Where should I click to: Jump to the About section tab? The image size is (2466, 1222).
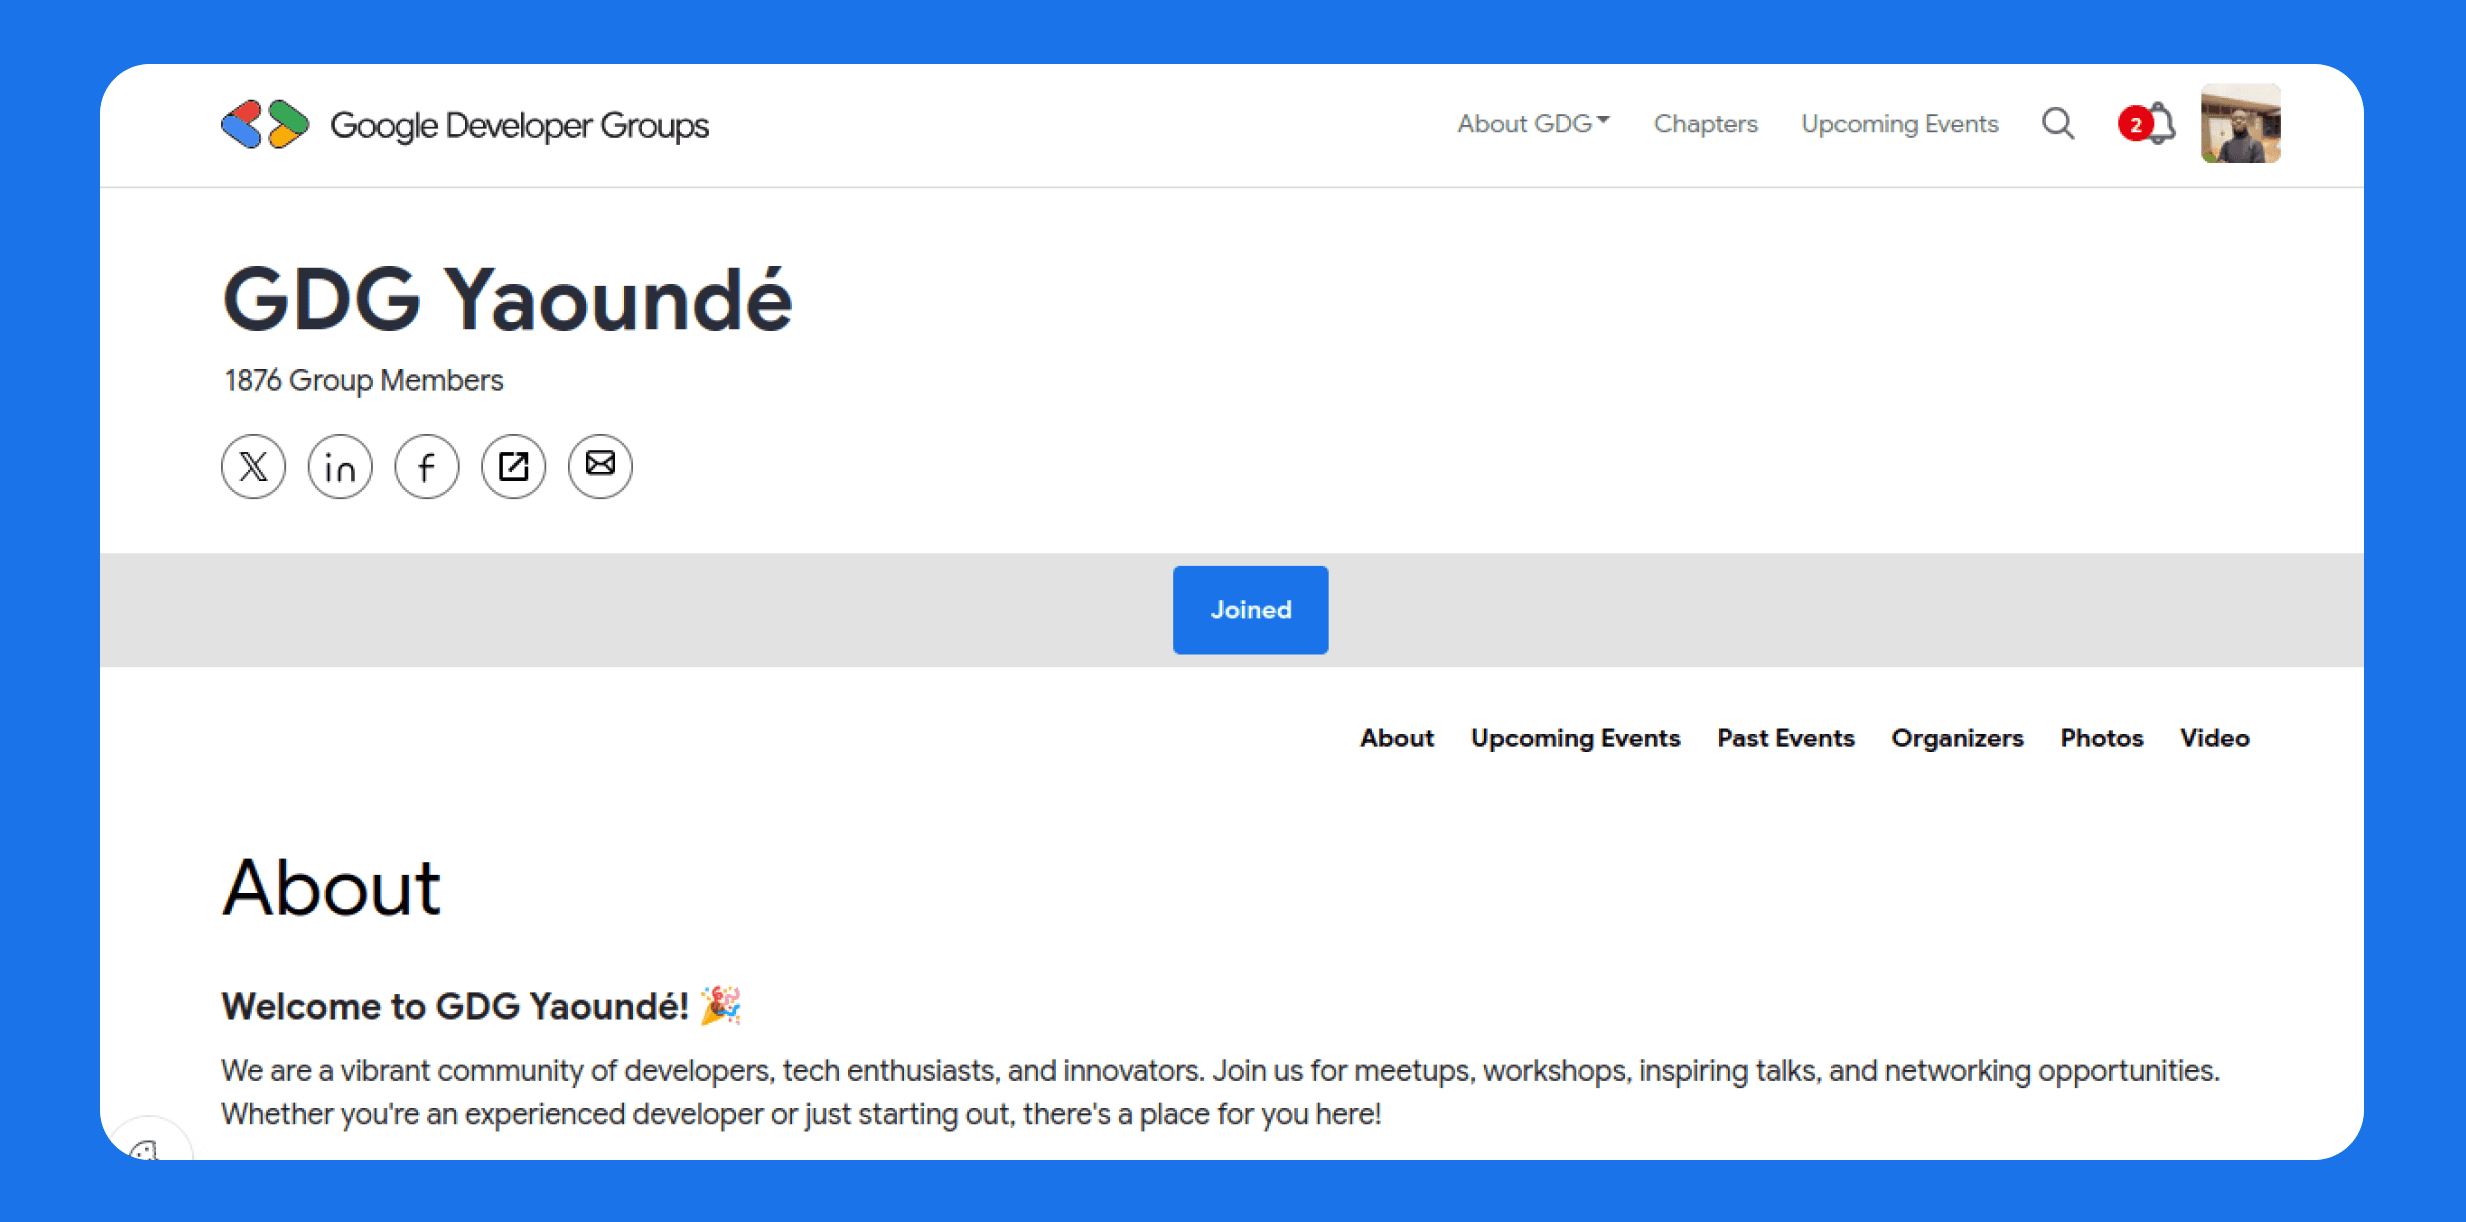pyautogui.click(x=1397, y=738)
